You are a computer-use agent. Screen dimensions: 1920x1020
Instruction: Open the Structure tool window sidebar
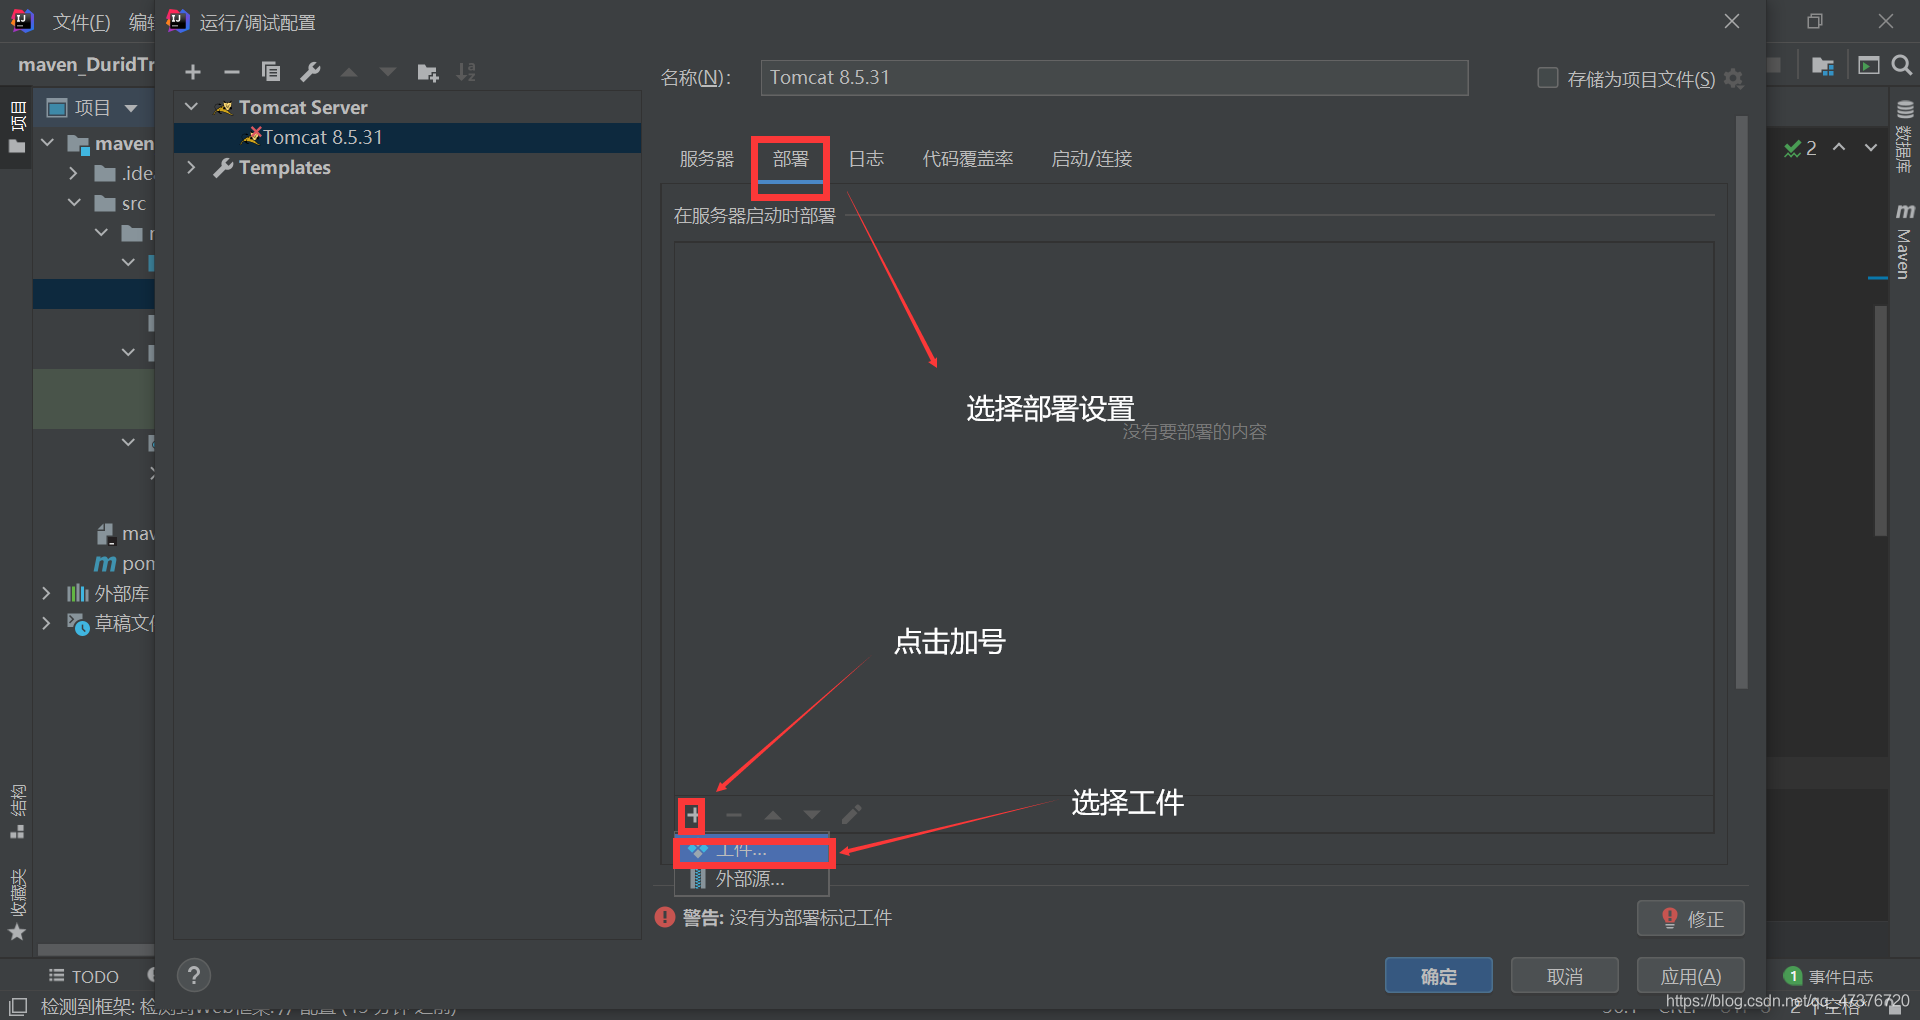pyautogui.click(x=17, y=812)
